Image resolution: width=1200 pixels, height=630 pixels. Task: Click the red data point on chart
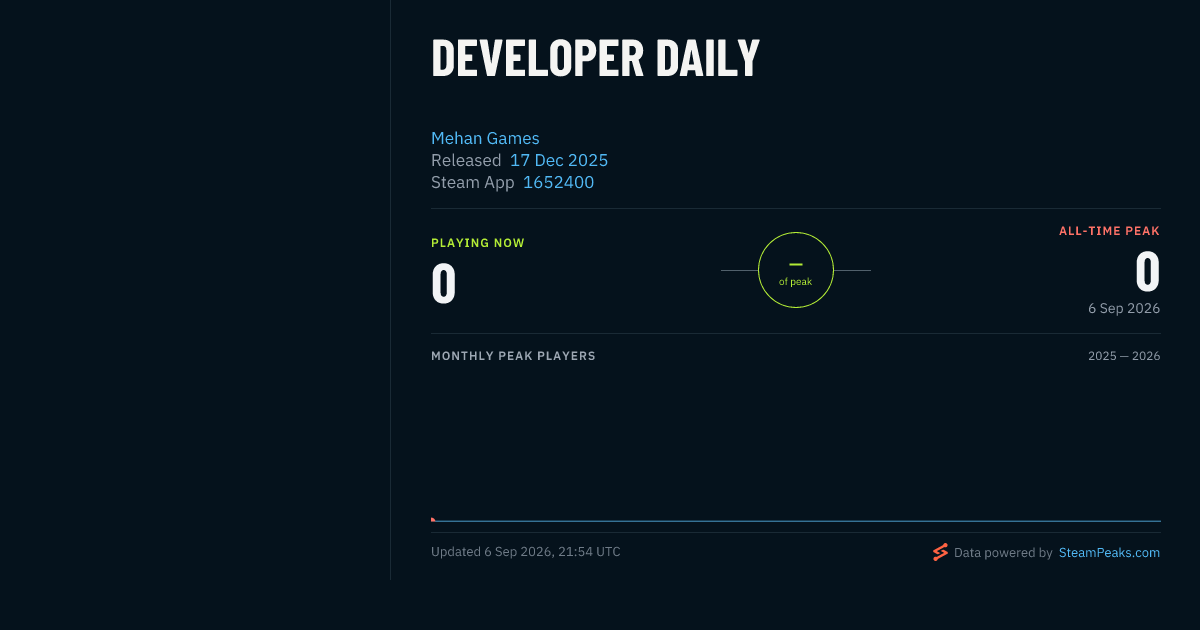[x=432, y=519]
